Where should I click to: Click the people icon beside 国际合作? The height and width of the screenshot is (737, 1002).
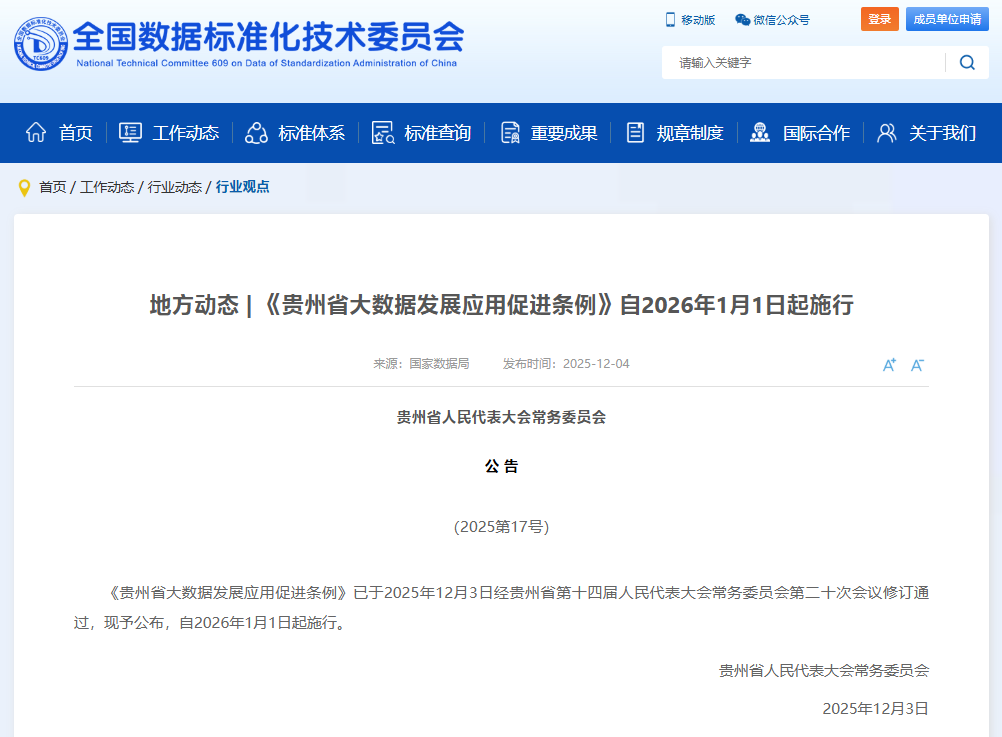[x=759, y=131]
